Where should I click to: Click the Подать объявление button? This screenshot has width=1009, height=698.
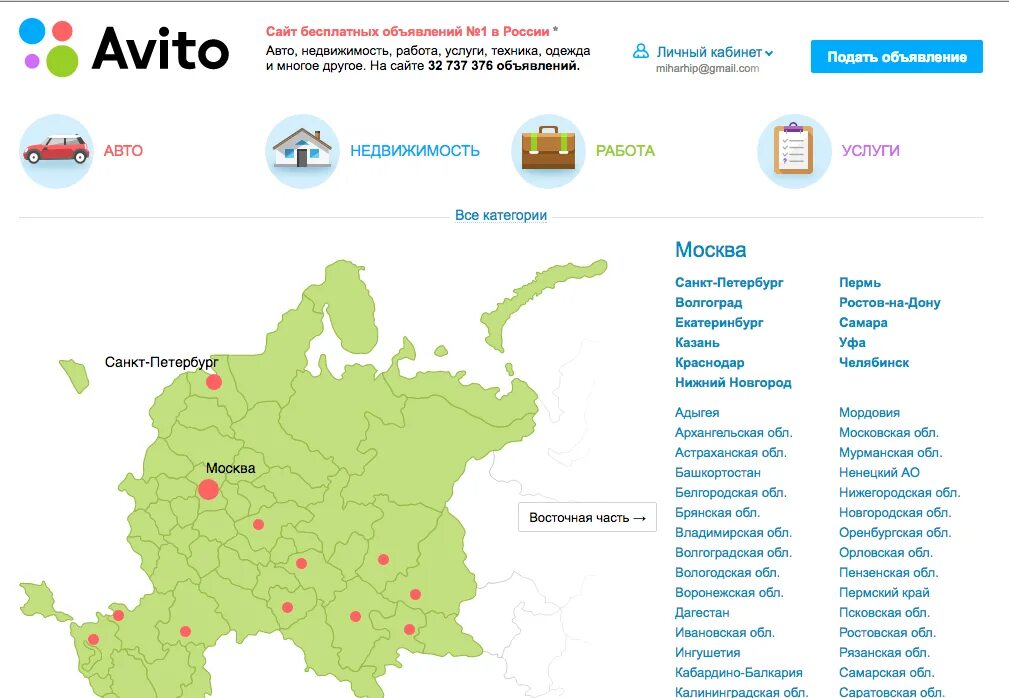click(896, 57)
